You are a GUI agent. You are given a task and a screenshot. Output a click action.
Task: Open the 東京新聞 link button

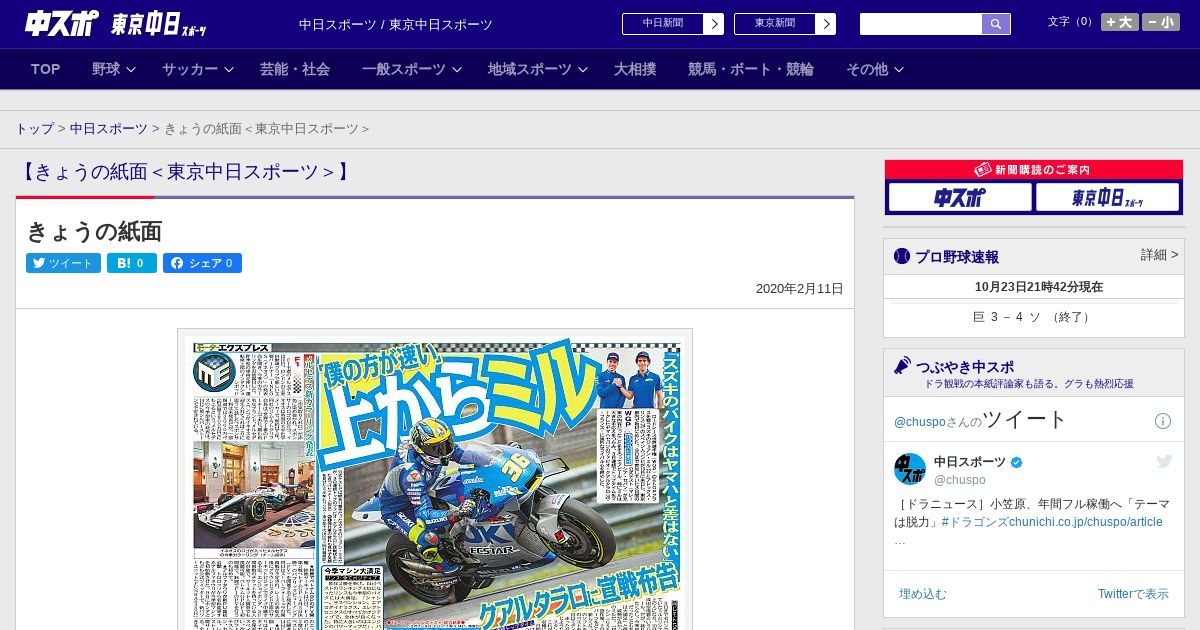775,24
